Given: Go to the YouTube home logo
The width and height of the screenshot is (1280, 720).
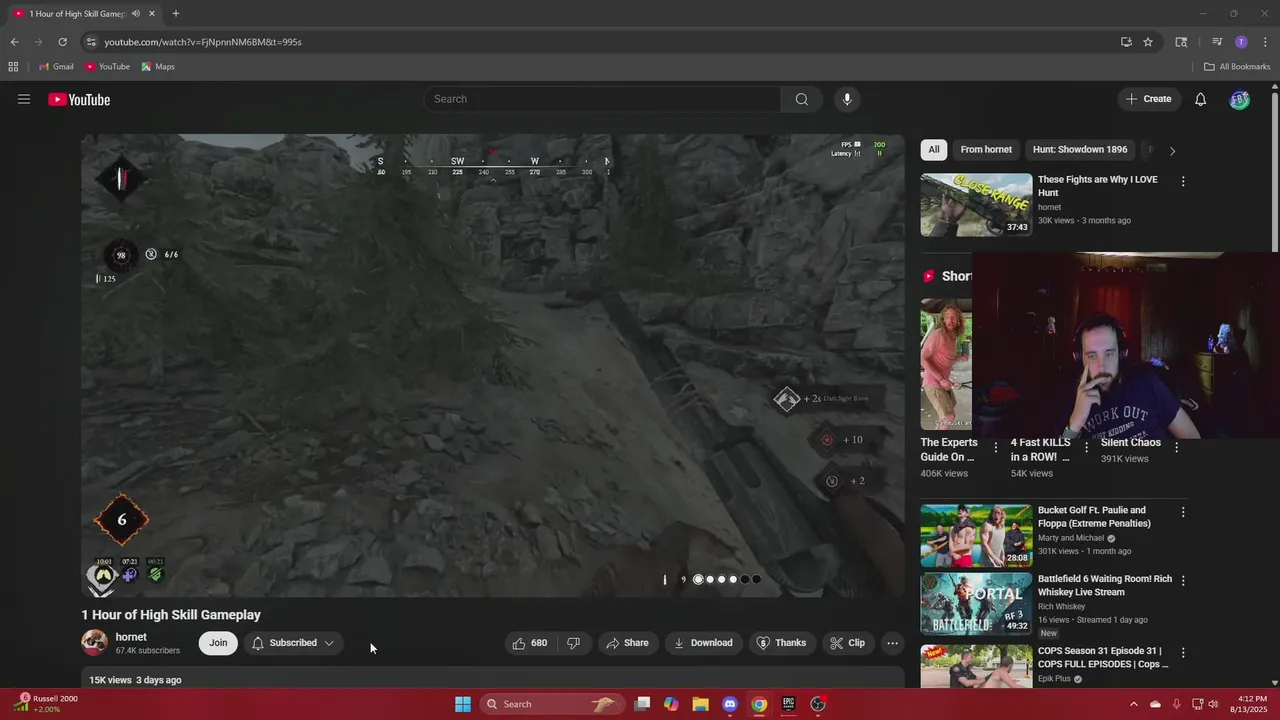Looking at the screenshot, I should coord(79,99).
